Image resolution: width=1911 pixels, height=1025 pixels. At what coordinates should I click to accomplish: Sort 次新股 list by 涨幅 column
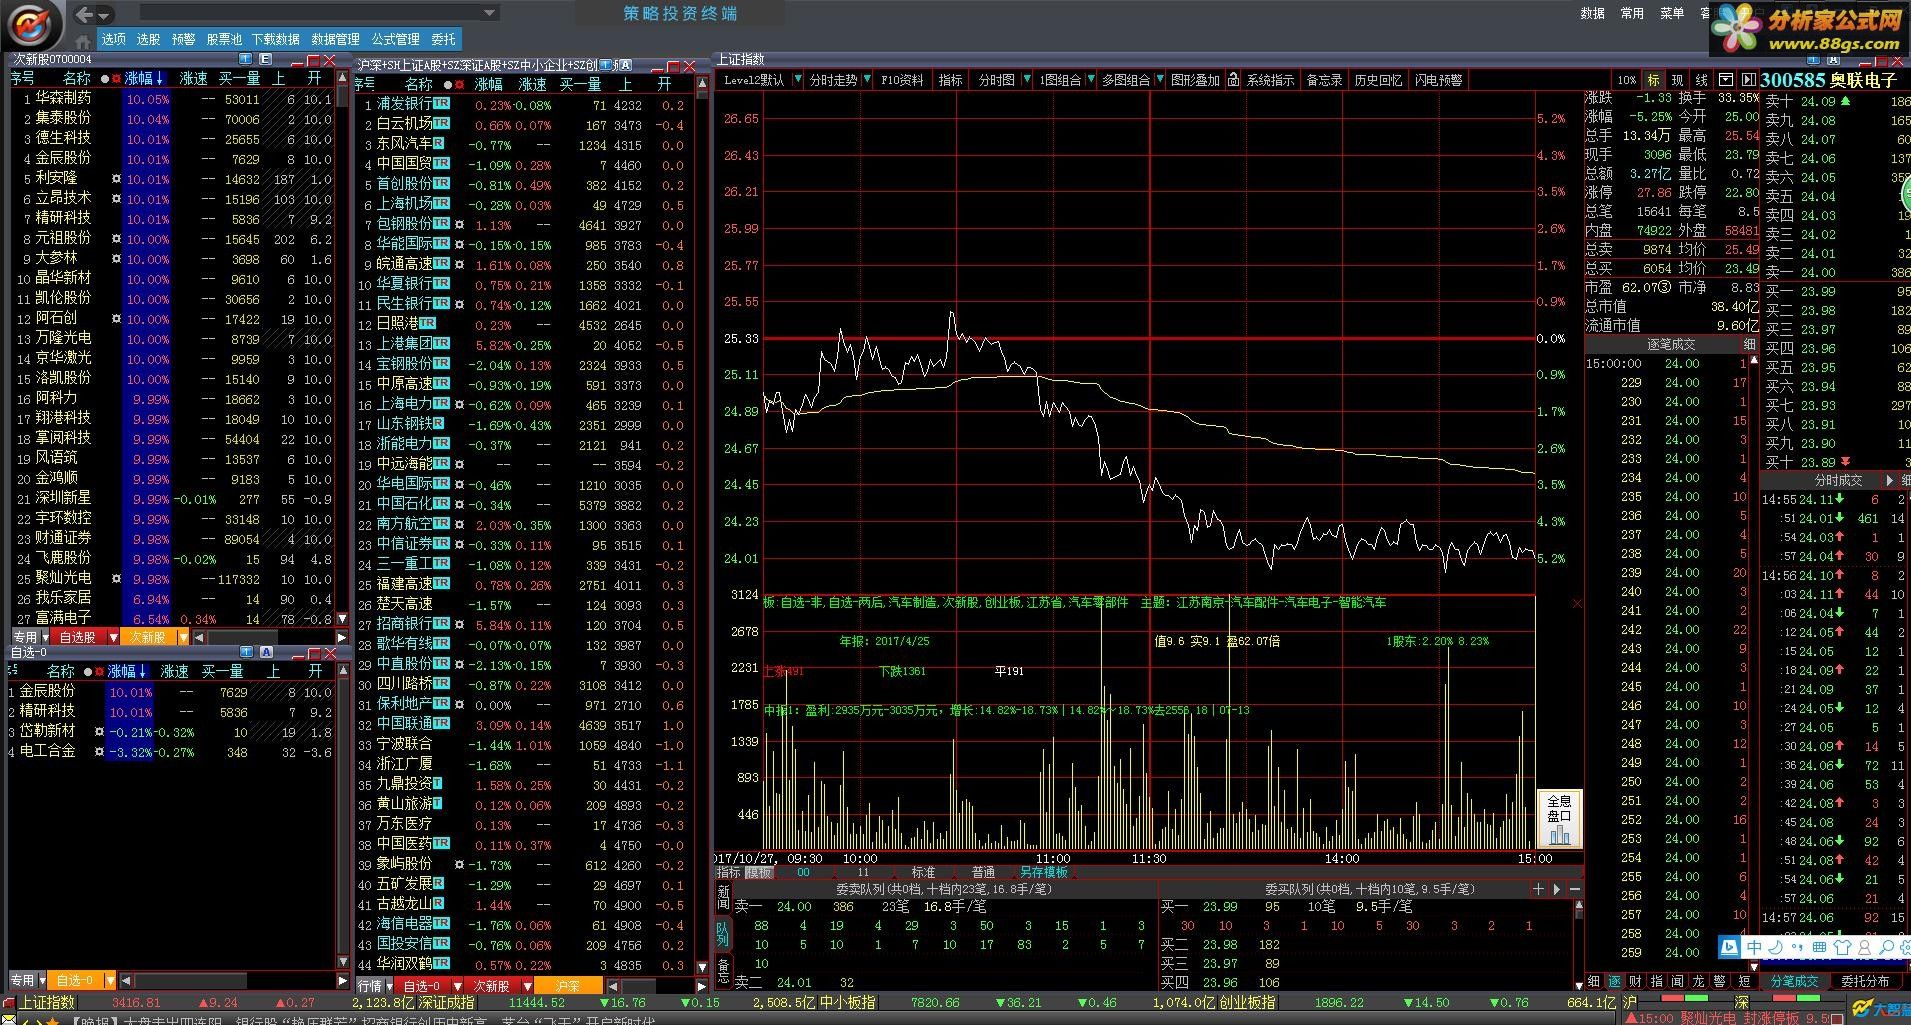pyautogui.click(x=143, y=78)
